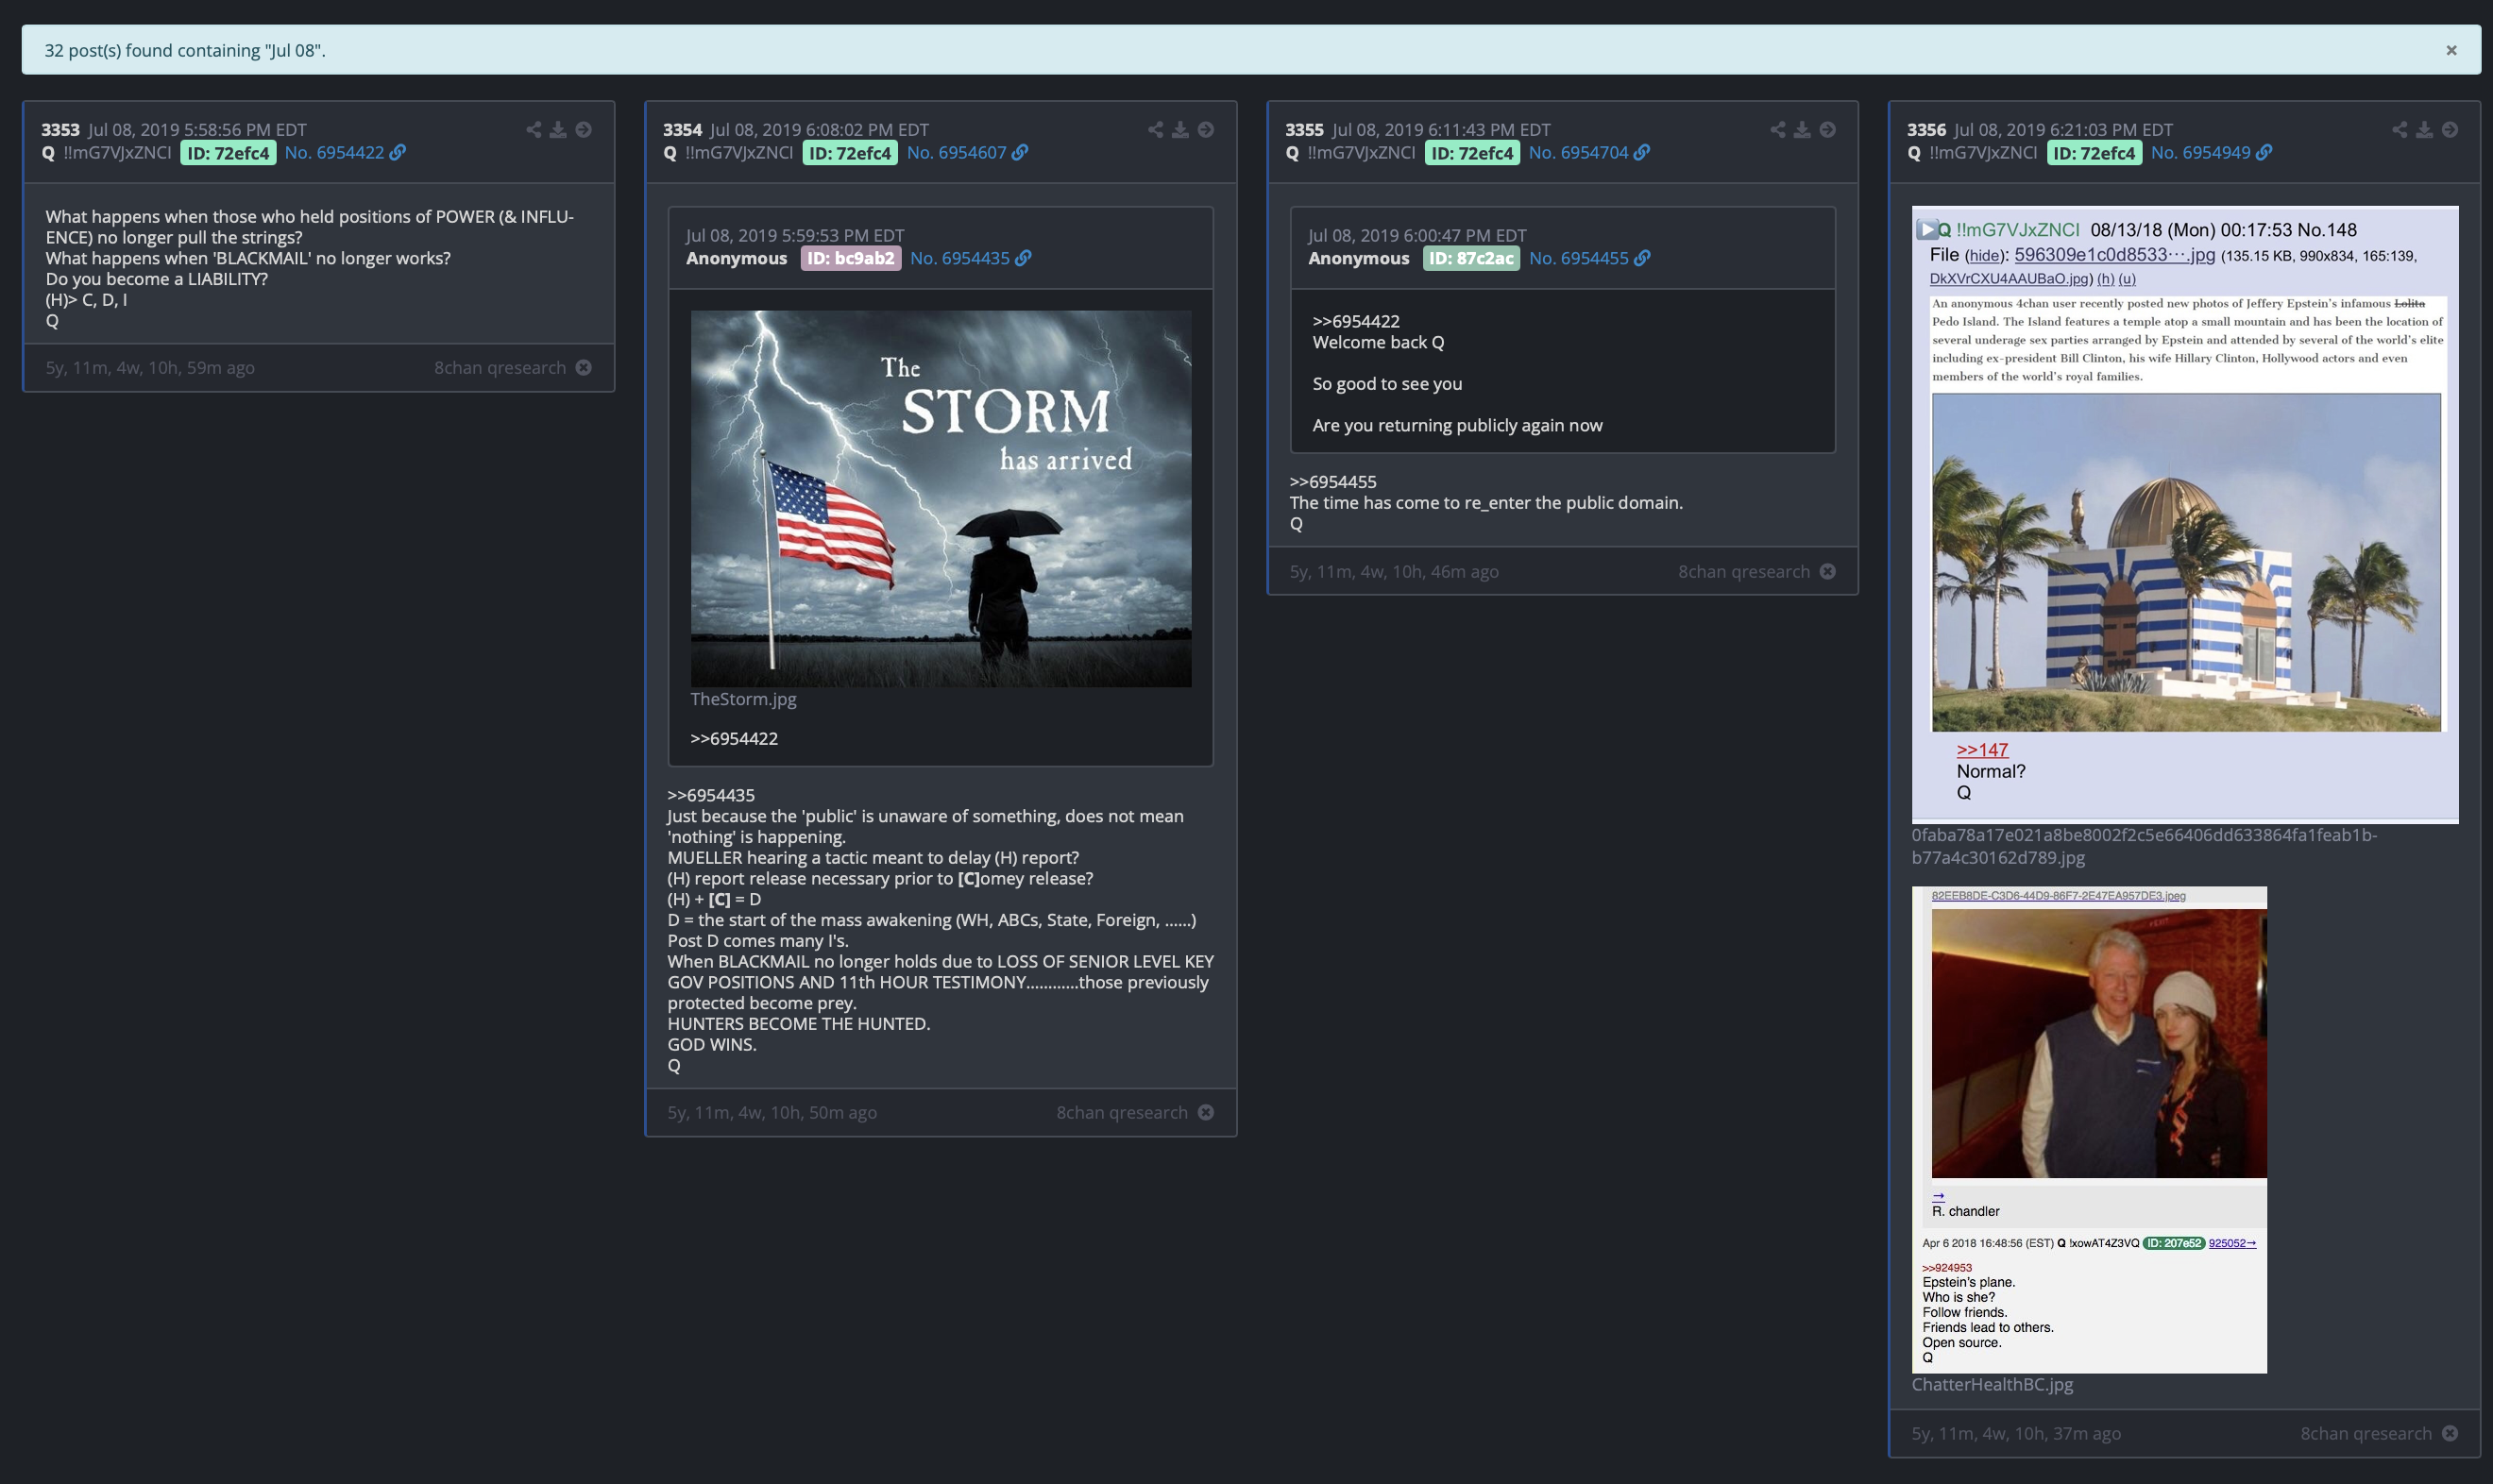The width and height of the screenshot is (2493, 1484).
Task: Open link No. 6954607
Action: [x=956, y=152]
